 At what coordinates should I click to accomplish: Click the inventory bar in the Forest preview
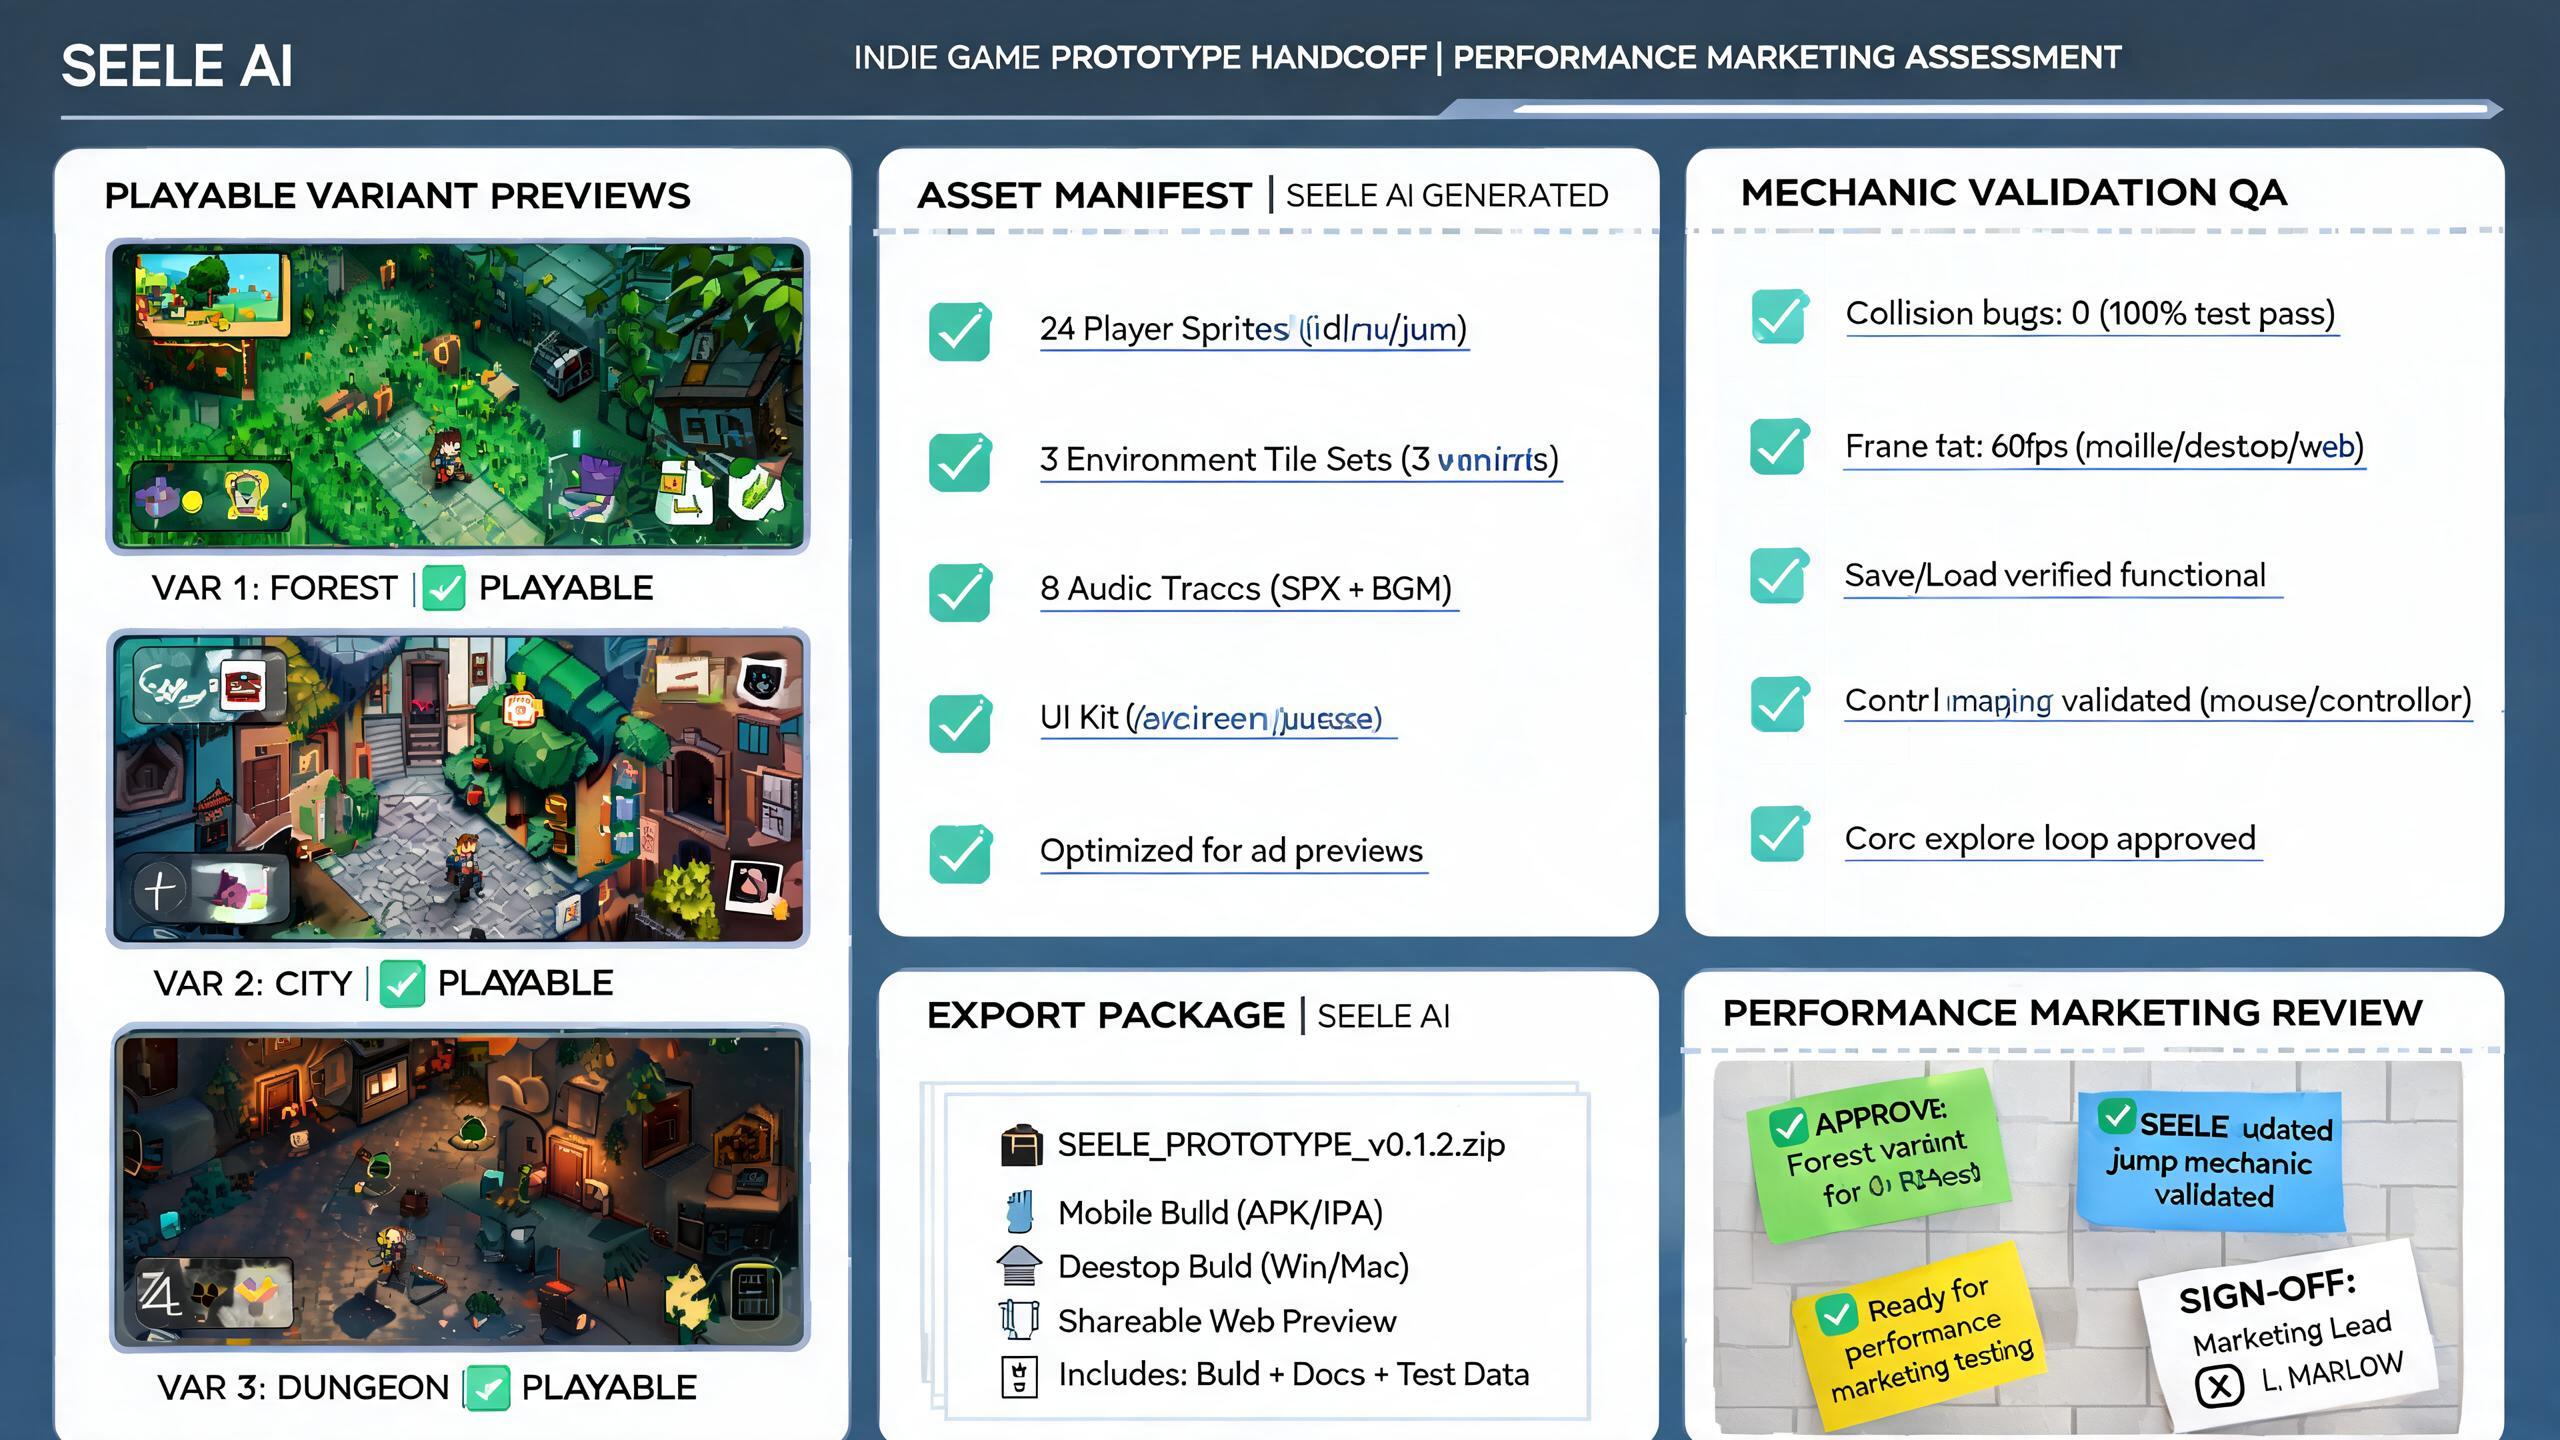[x=210, y=495]
